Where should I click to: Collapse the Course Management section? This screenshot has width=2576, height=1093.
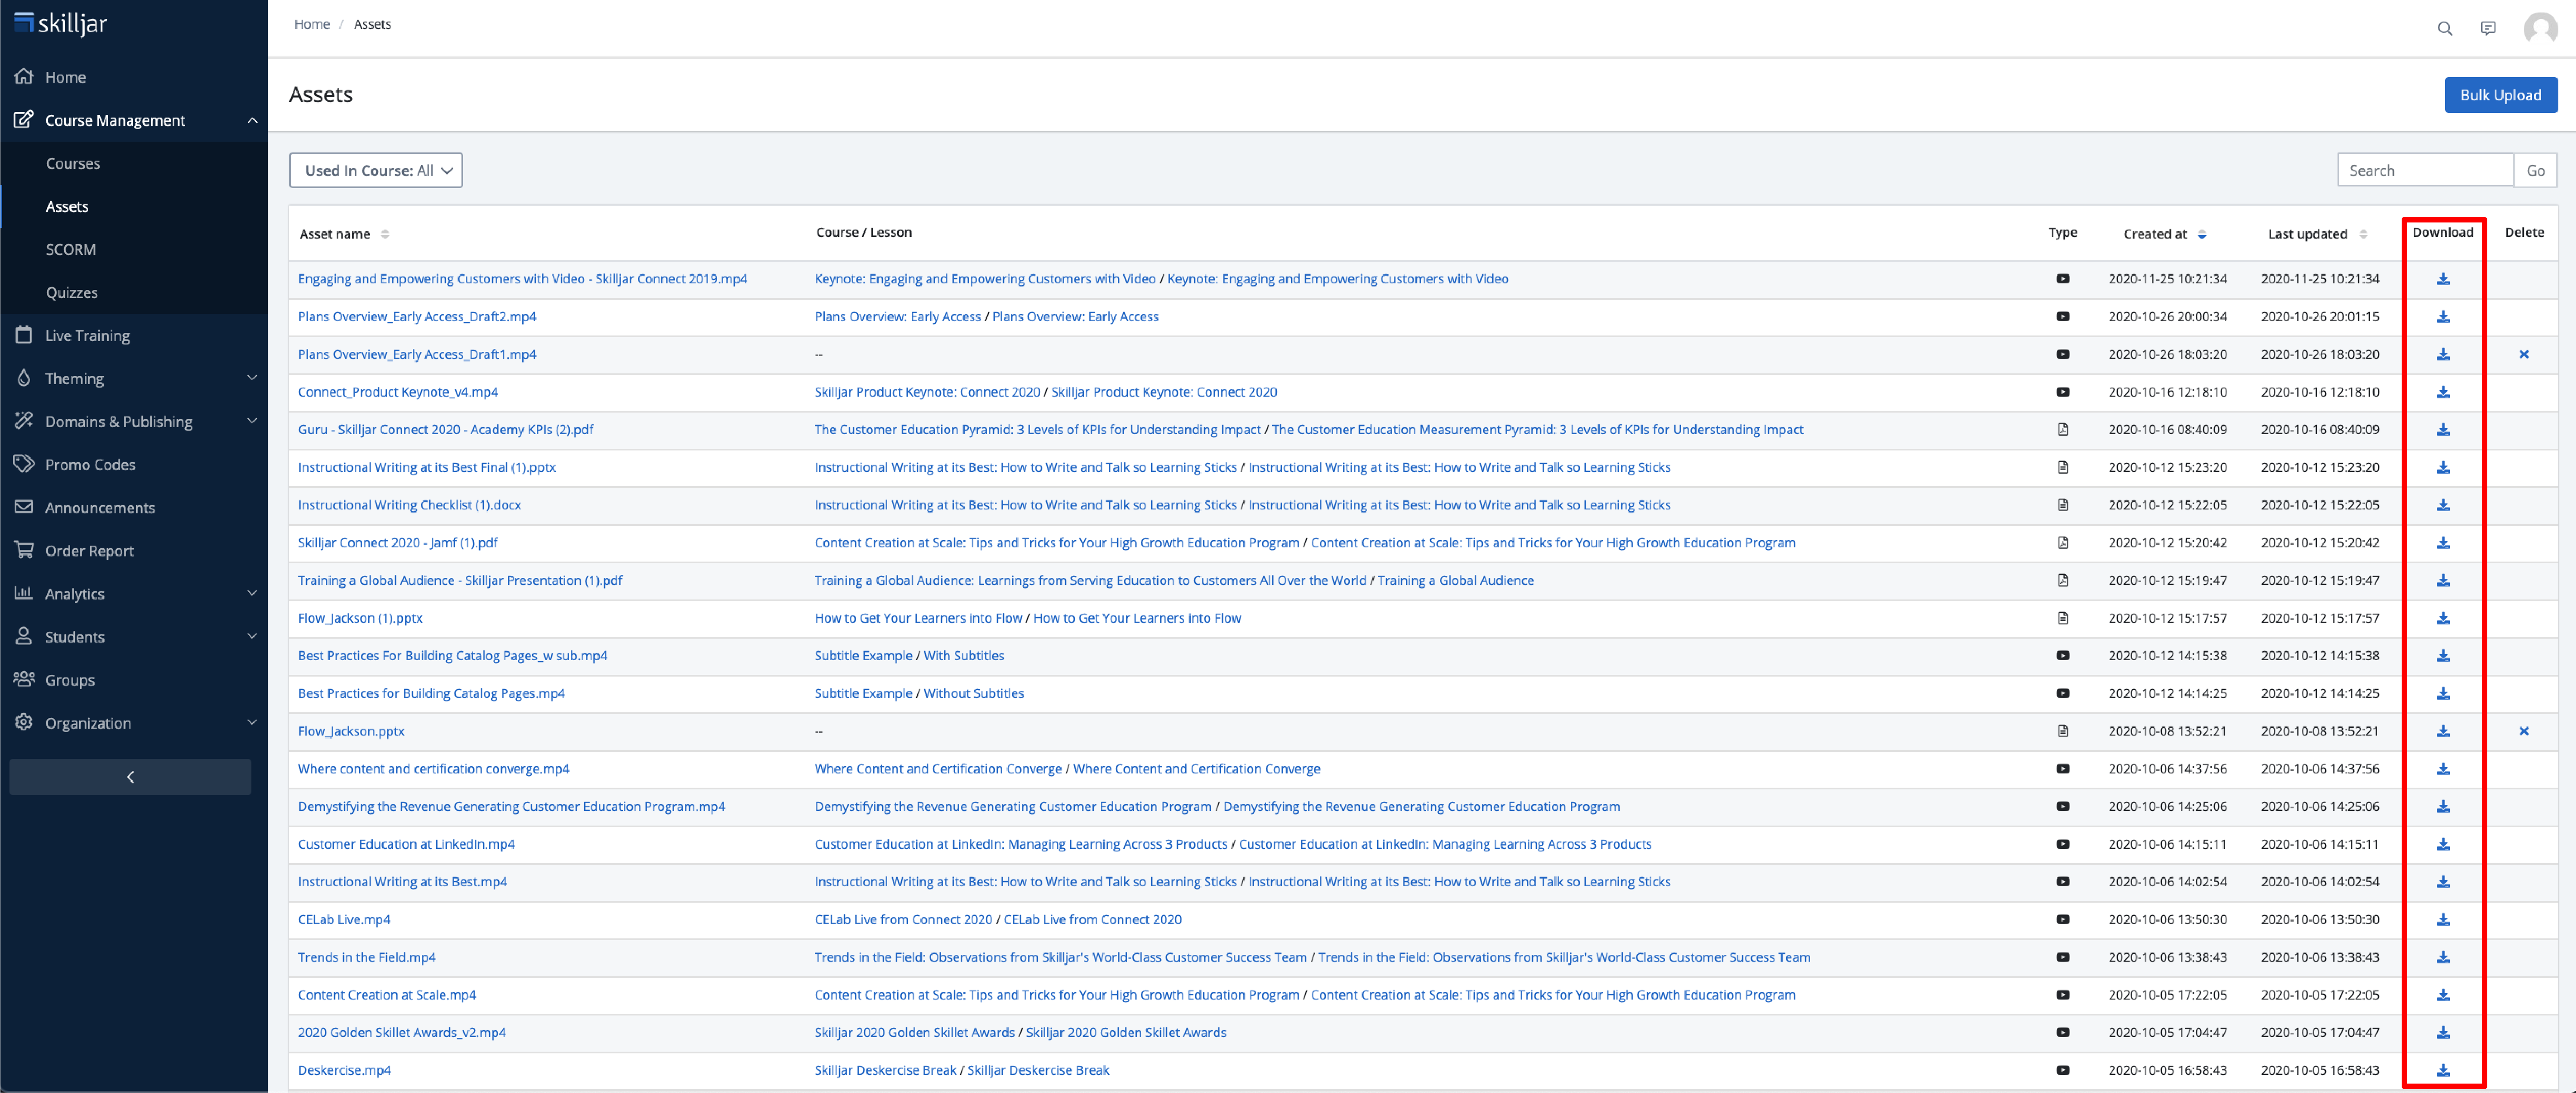252,120
